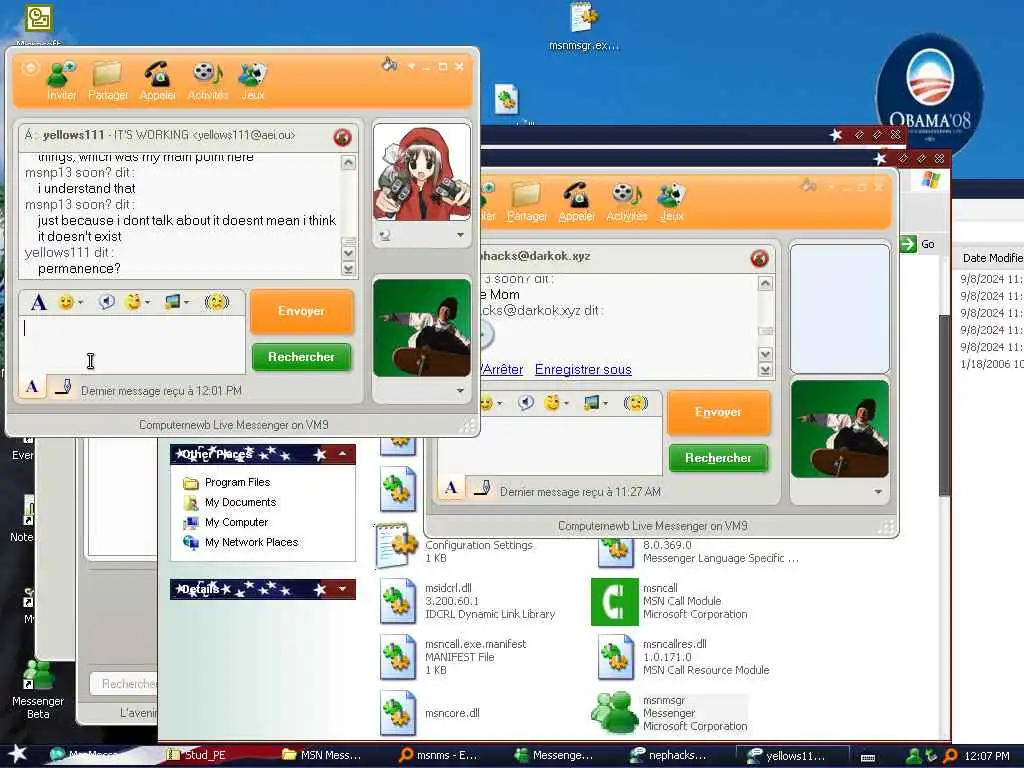This screenshot has width=1024, height=768.
Task: Open Activités in yellows111 chat window
Action: (208, 80)
